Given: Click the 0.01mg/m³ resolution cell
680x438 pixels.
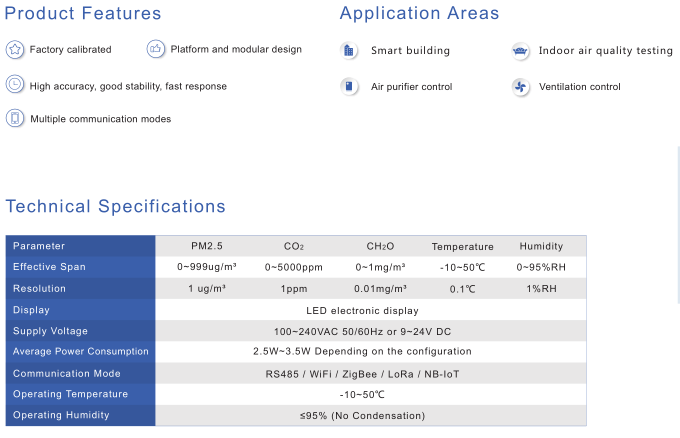Looking at the screenshot, I should 380,289.
